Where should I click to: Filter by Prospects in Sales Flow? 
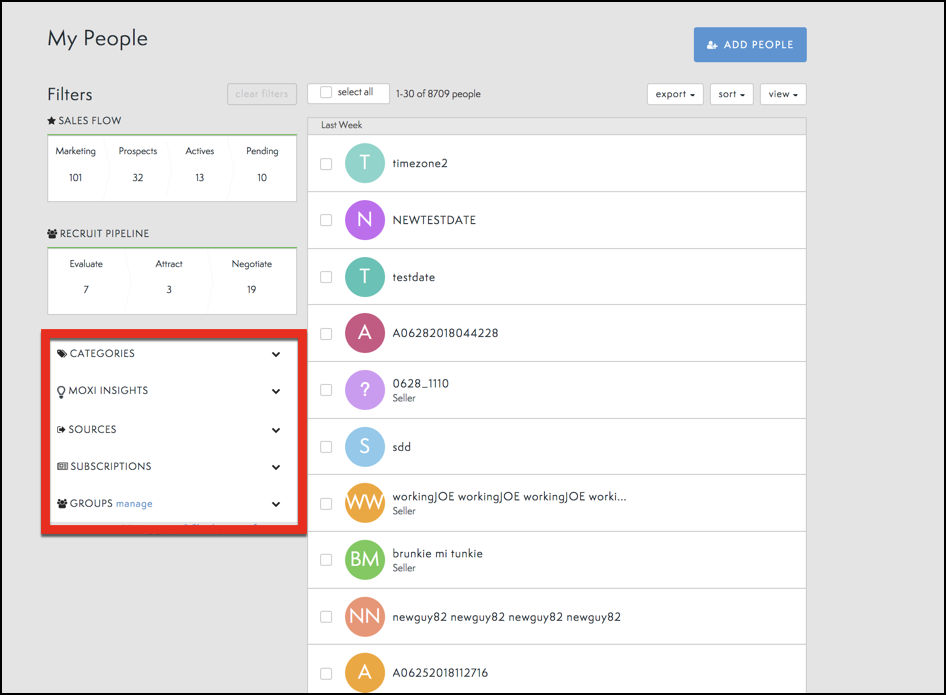138,165
